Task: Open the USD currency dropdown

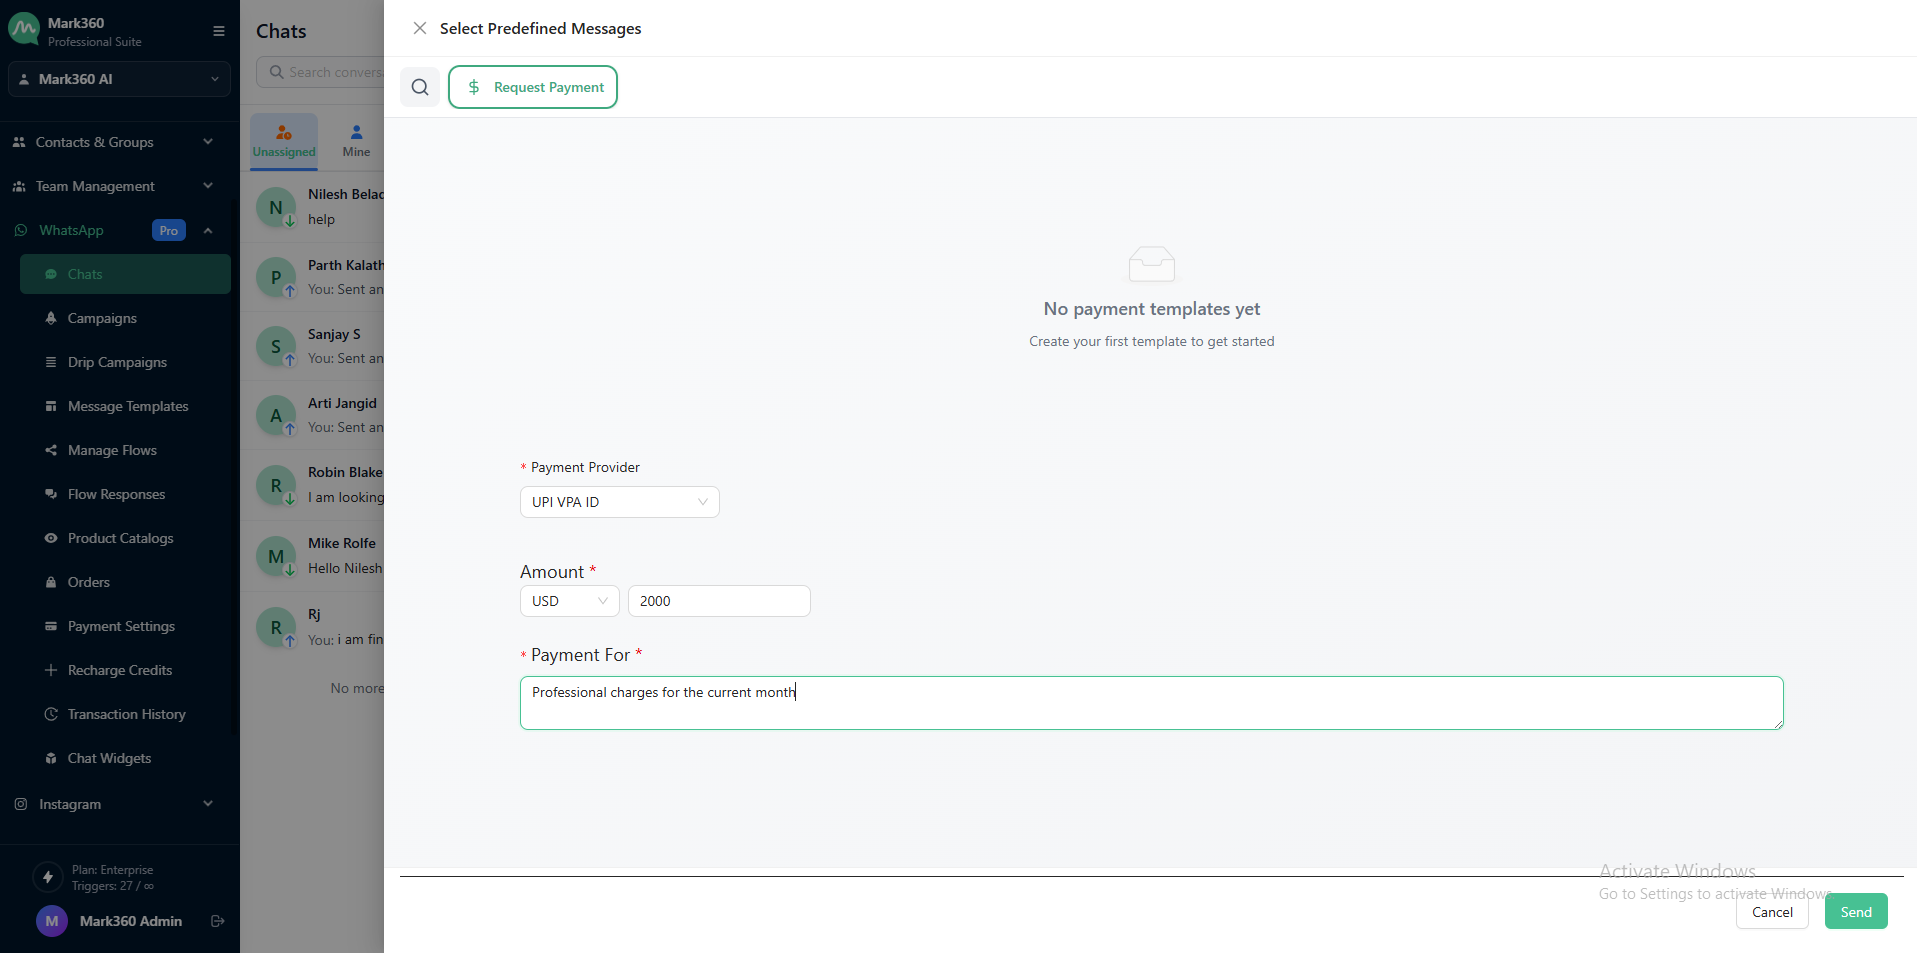Action: (569, 601)
